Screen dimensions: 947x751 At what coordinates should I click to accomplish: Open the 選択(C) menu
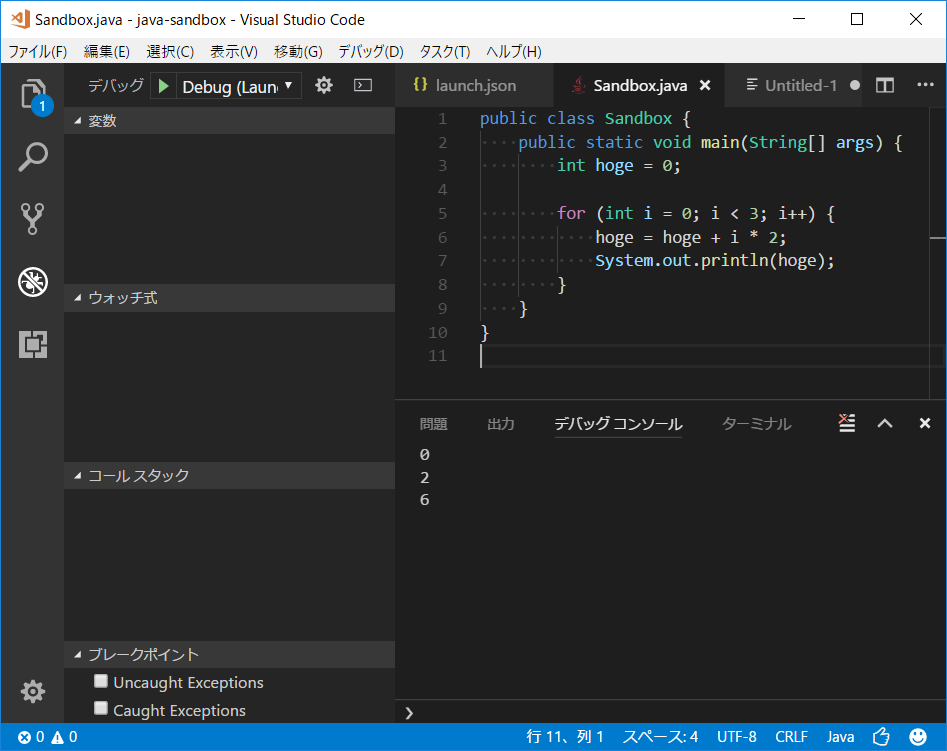click(170, 52)
